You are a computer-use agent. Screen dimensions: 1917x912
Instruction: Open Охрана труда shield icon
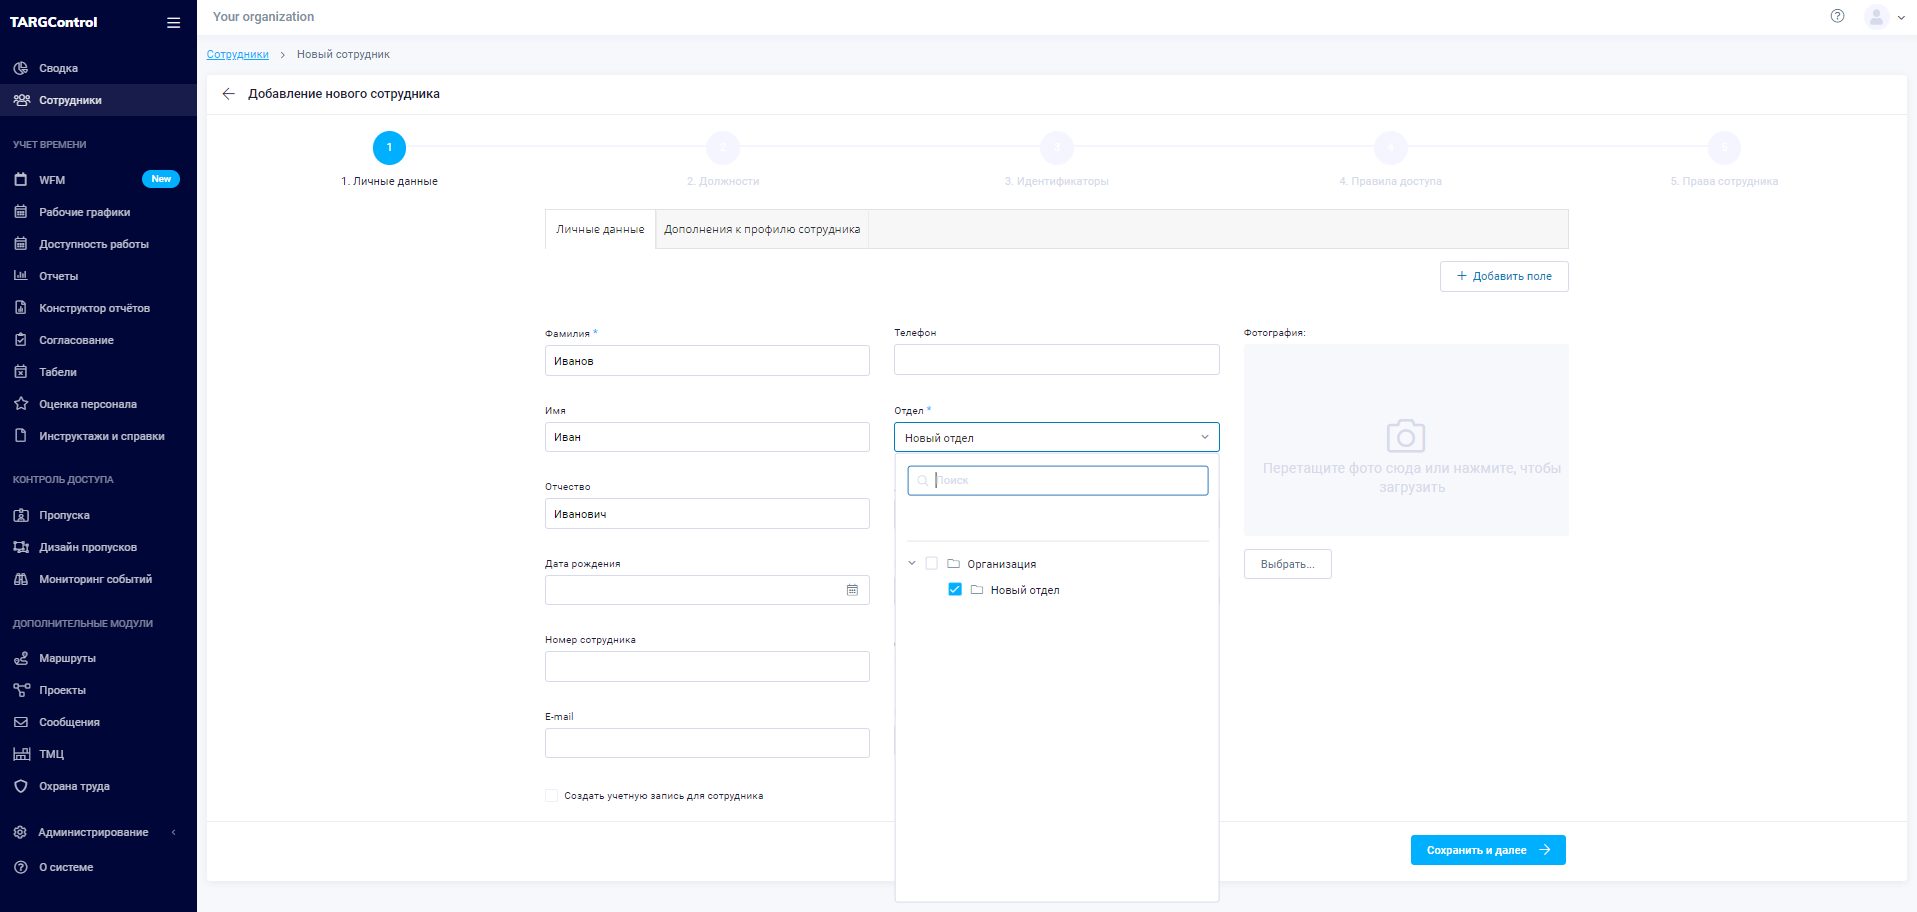point(21,786)
